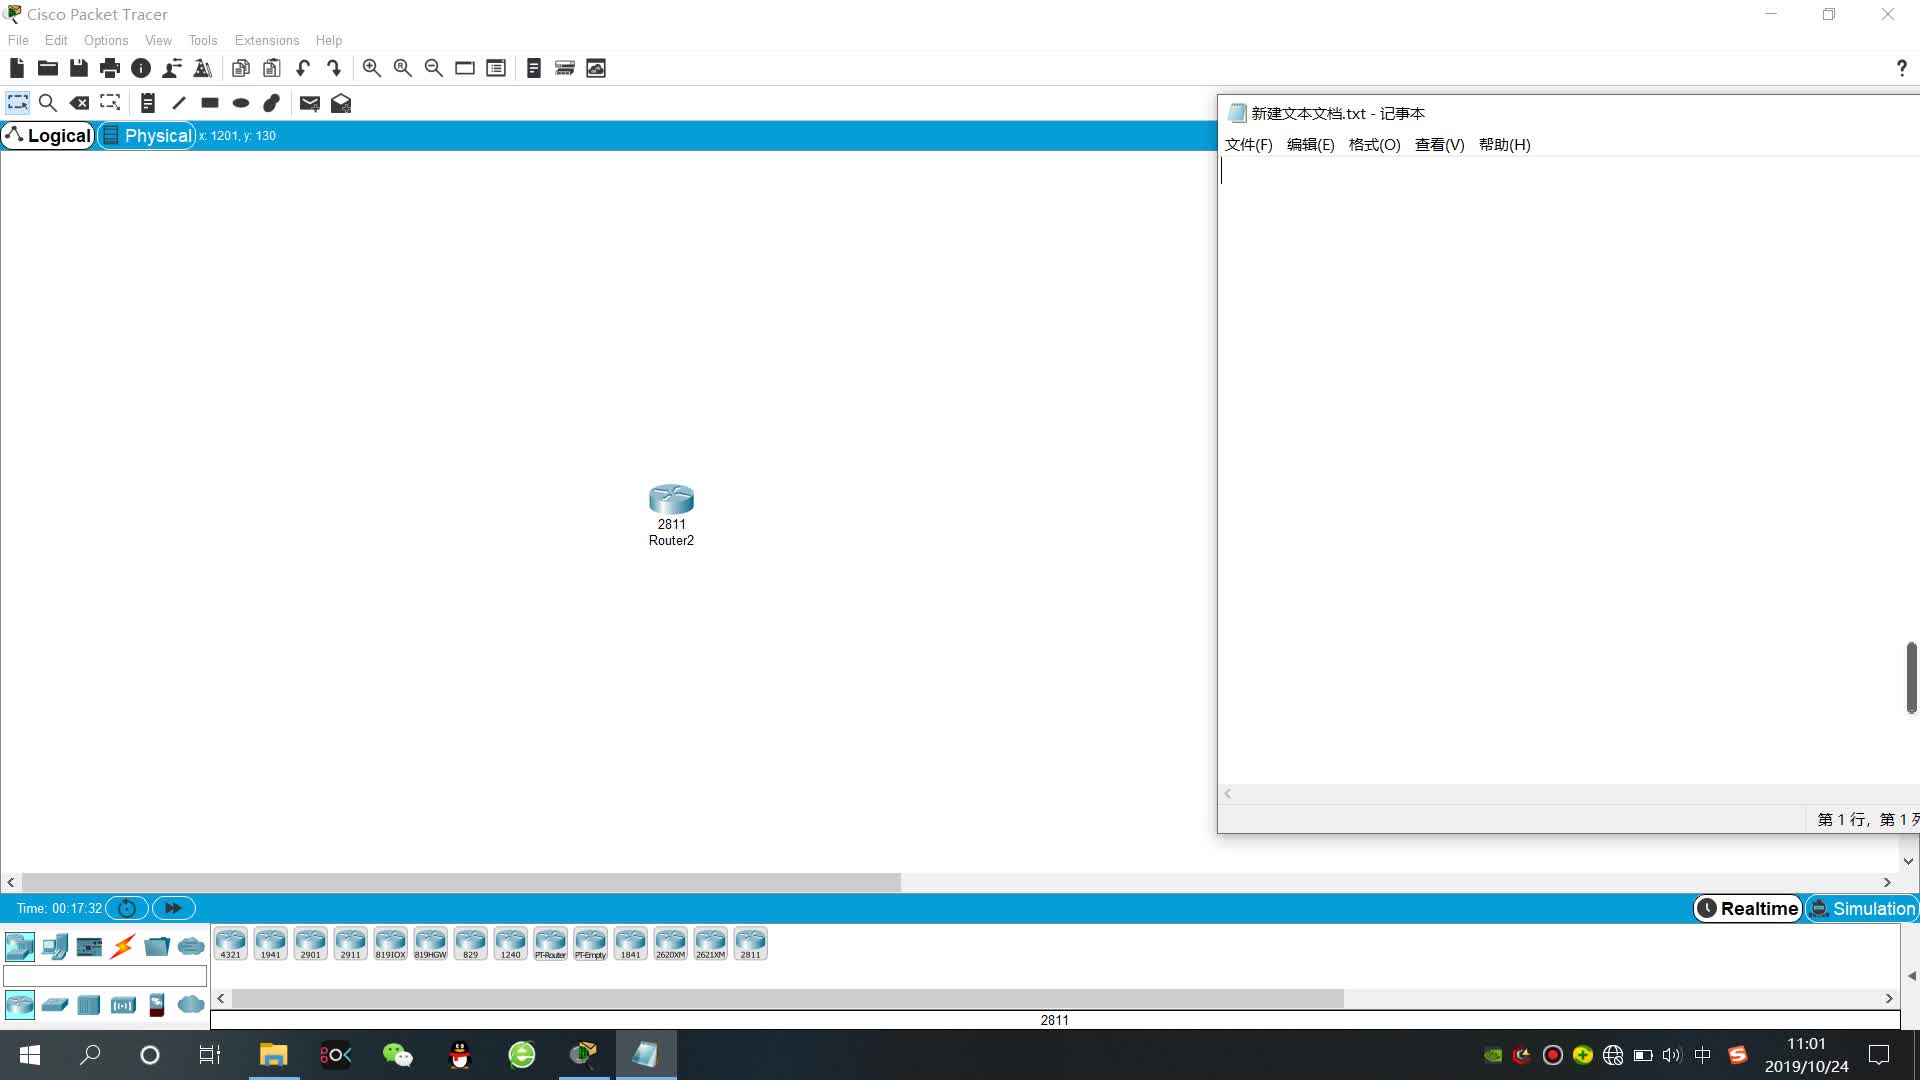
Task: Switch to Simulation mode
Action: pos(1862,908)
